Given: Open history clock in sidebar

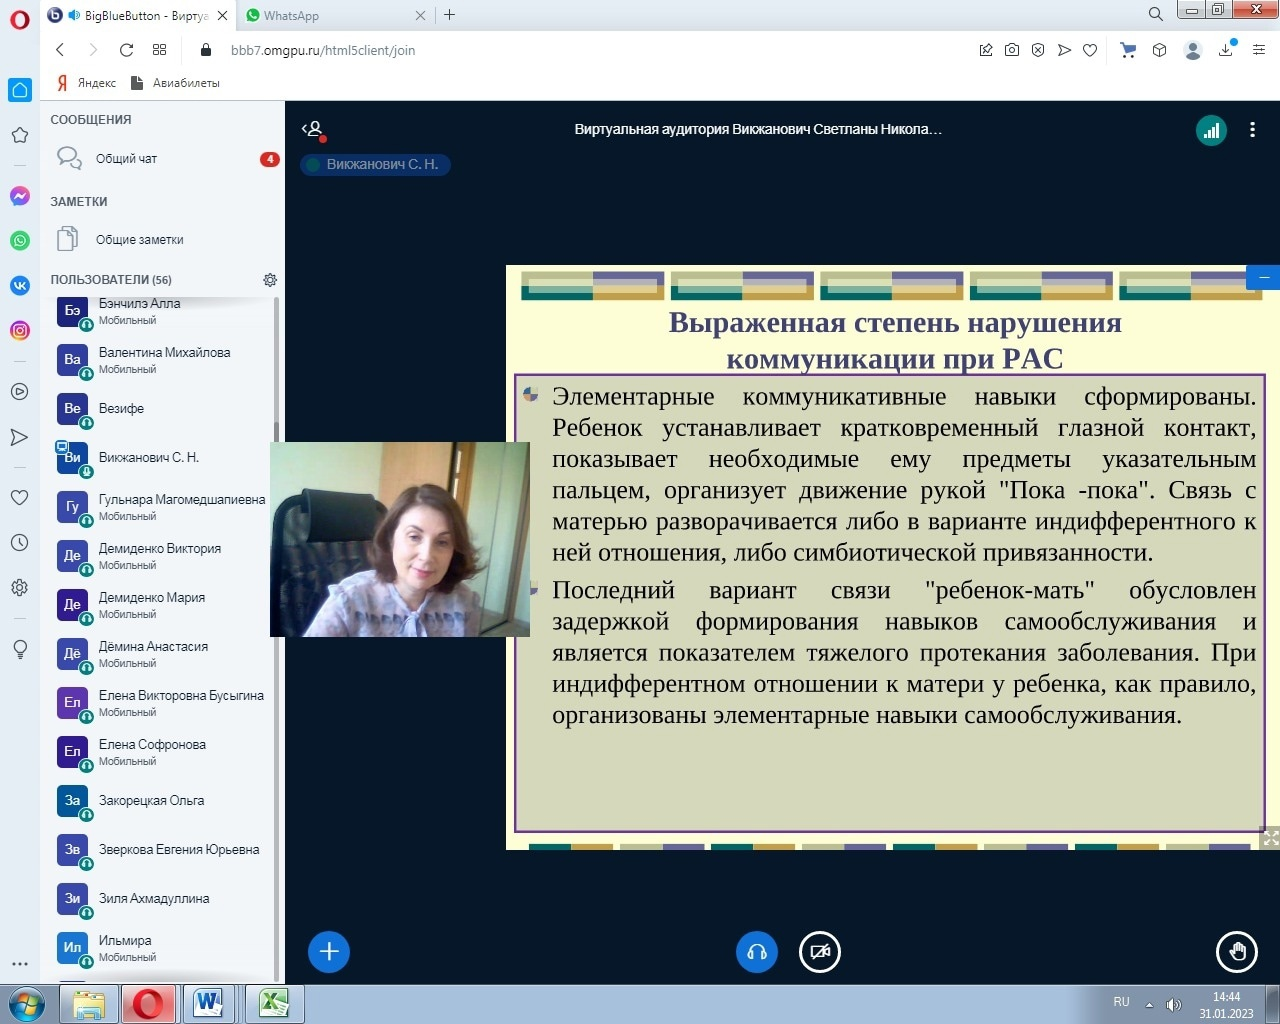Looking at the screenshot, I should 19,542.
